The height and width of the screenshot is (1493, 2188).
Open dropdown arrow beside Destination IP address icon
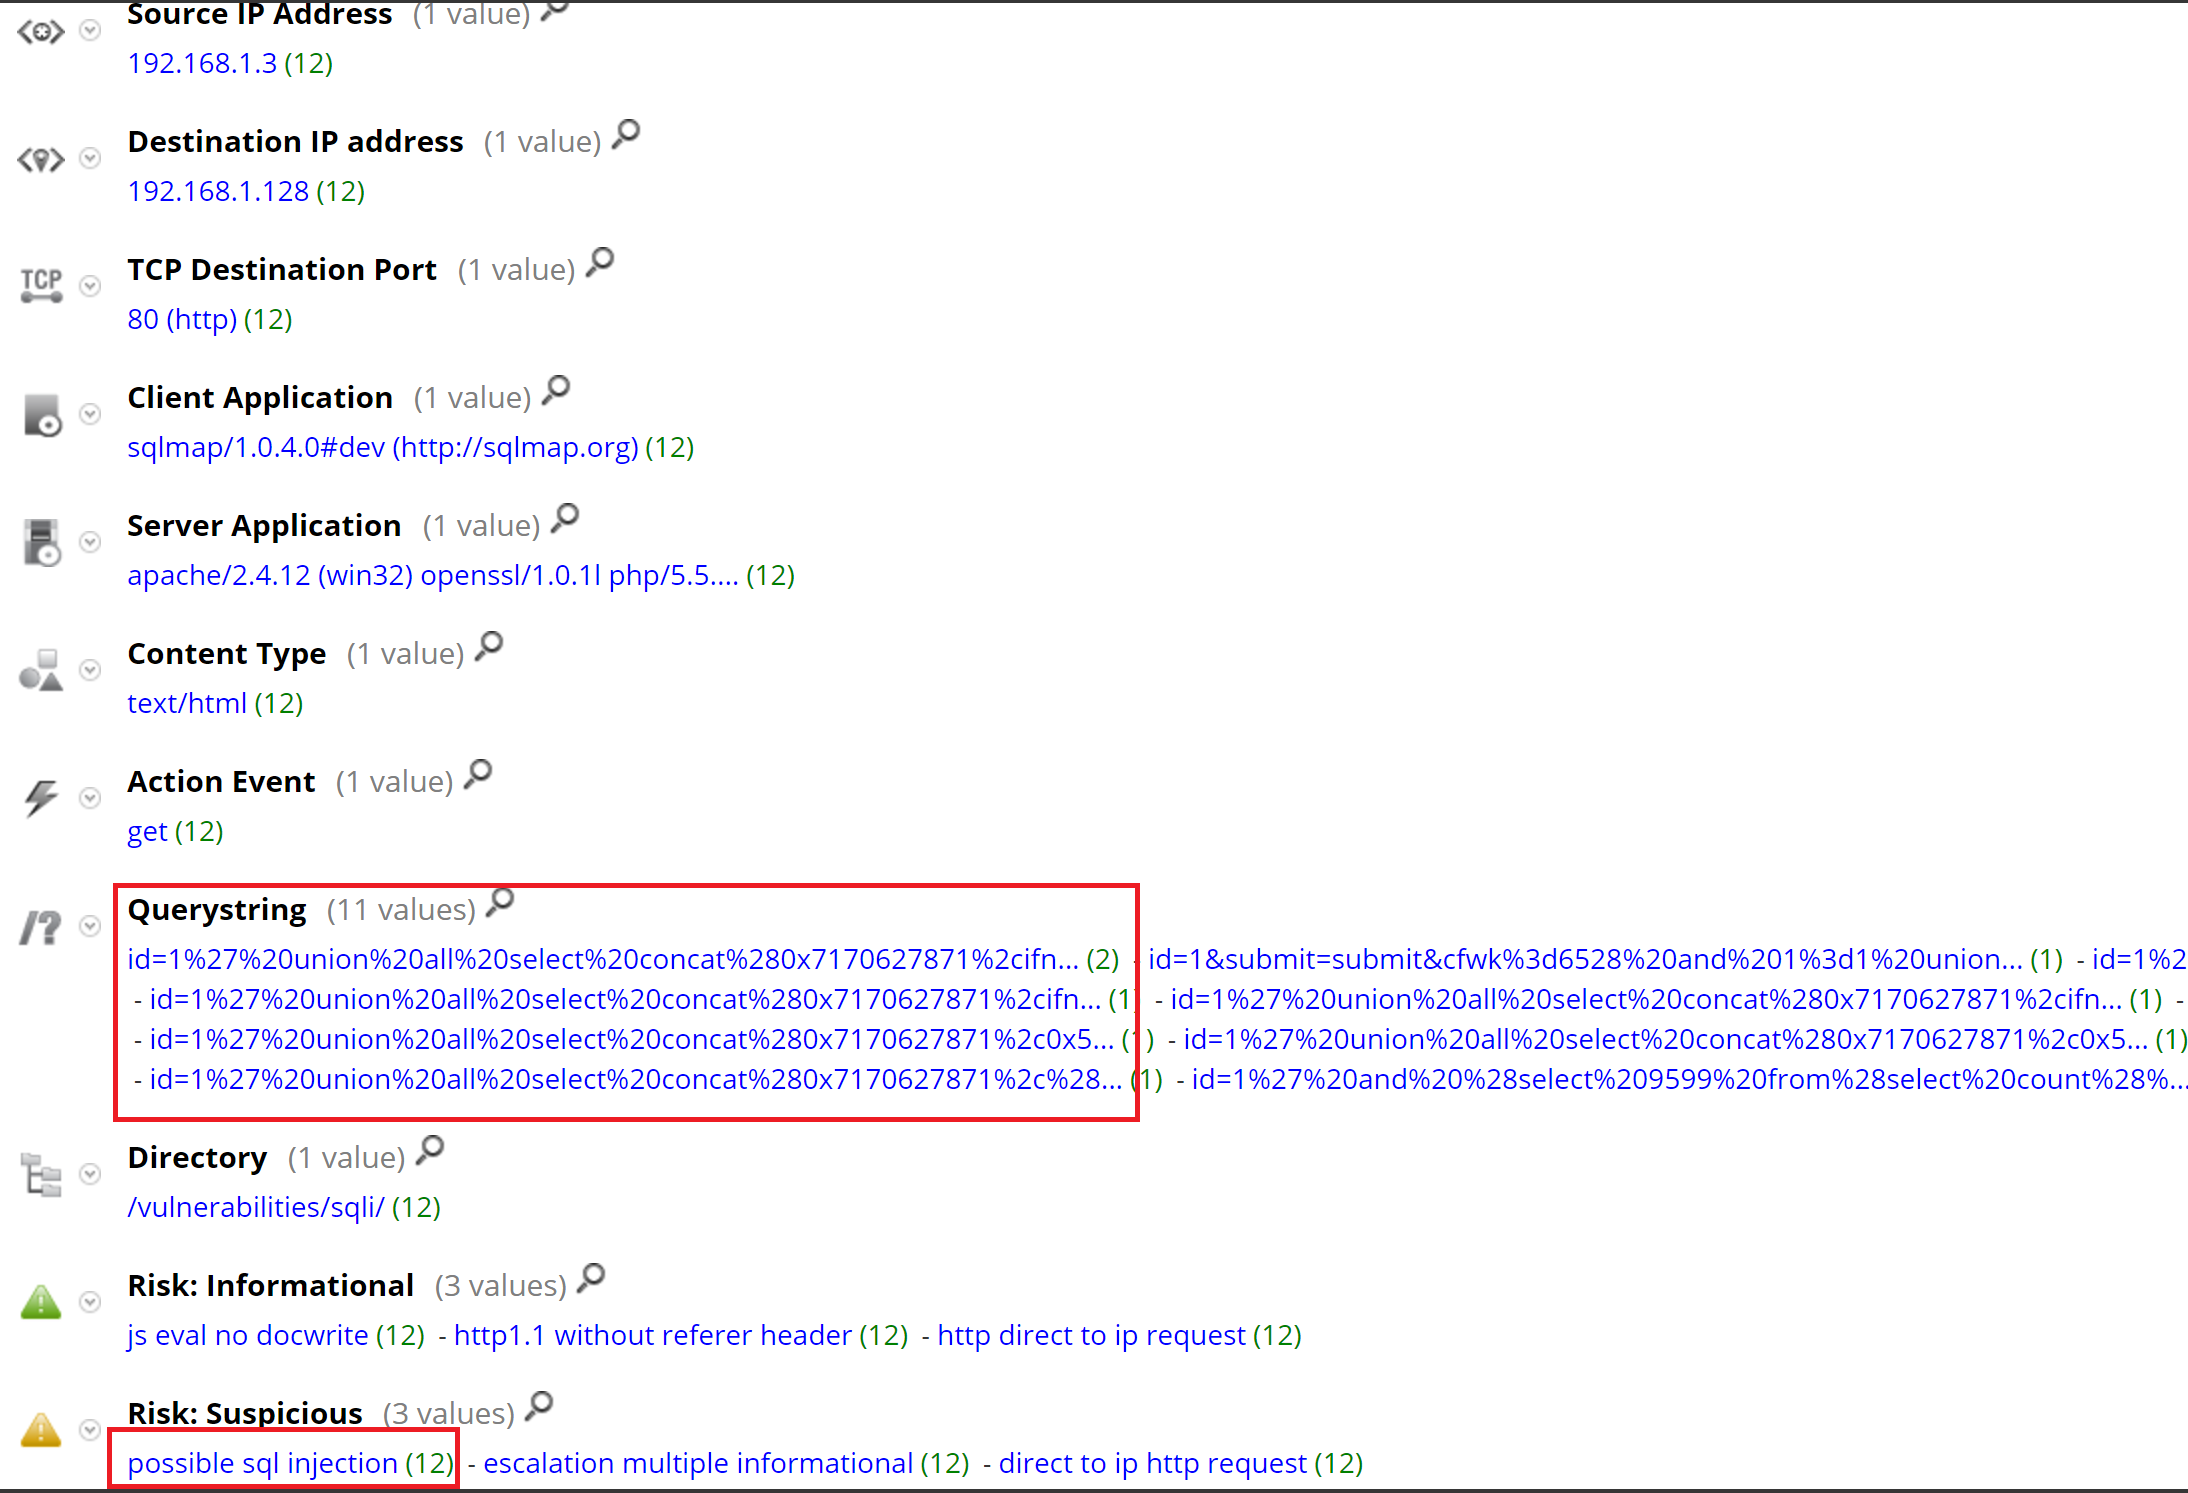pos(90,158)
